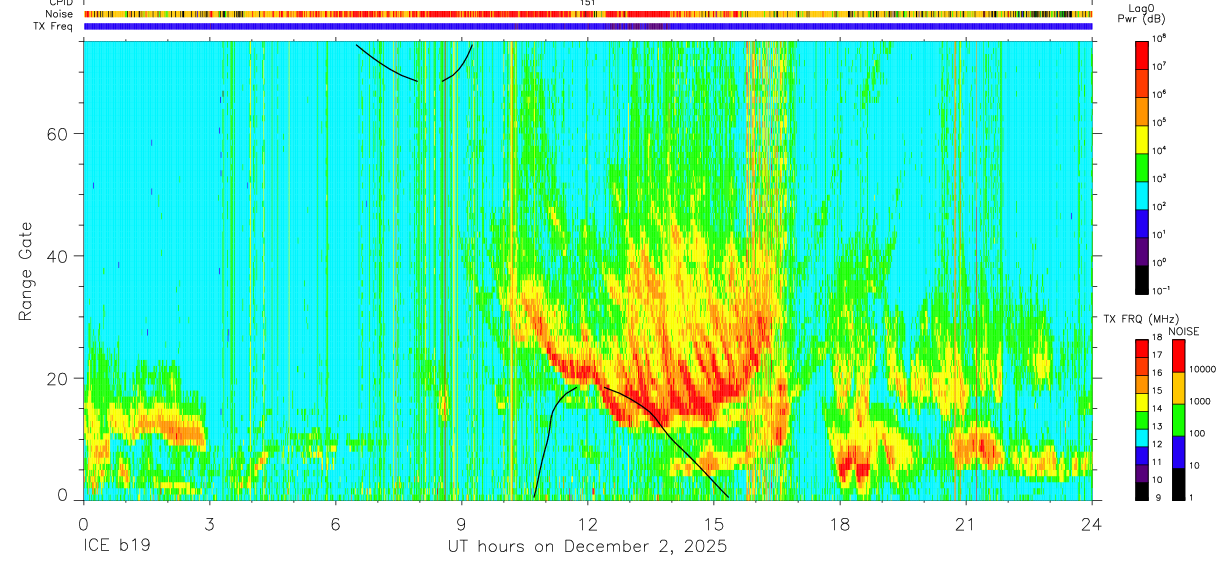Viewport: 1228px width, 567px height.
Task: Click the x-axis tick label '3'
Action: [x=209, y=523]
